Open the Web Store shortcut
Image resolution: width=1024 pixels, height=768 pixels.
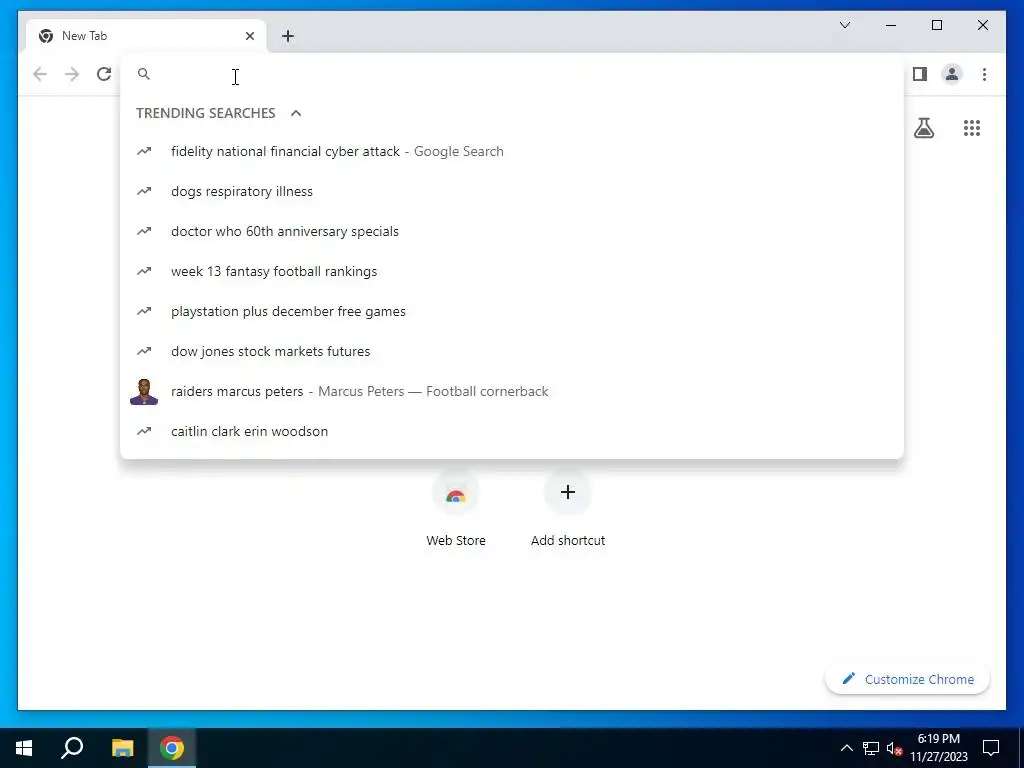click(x=456, y=509)
